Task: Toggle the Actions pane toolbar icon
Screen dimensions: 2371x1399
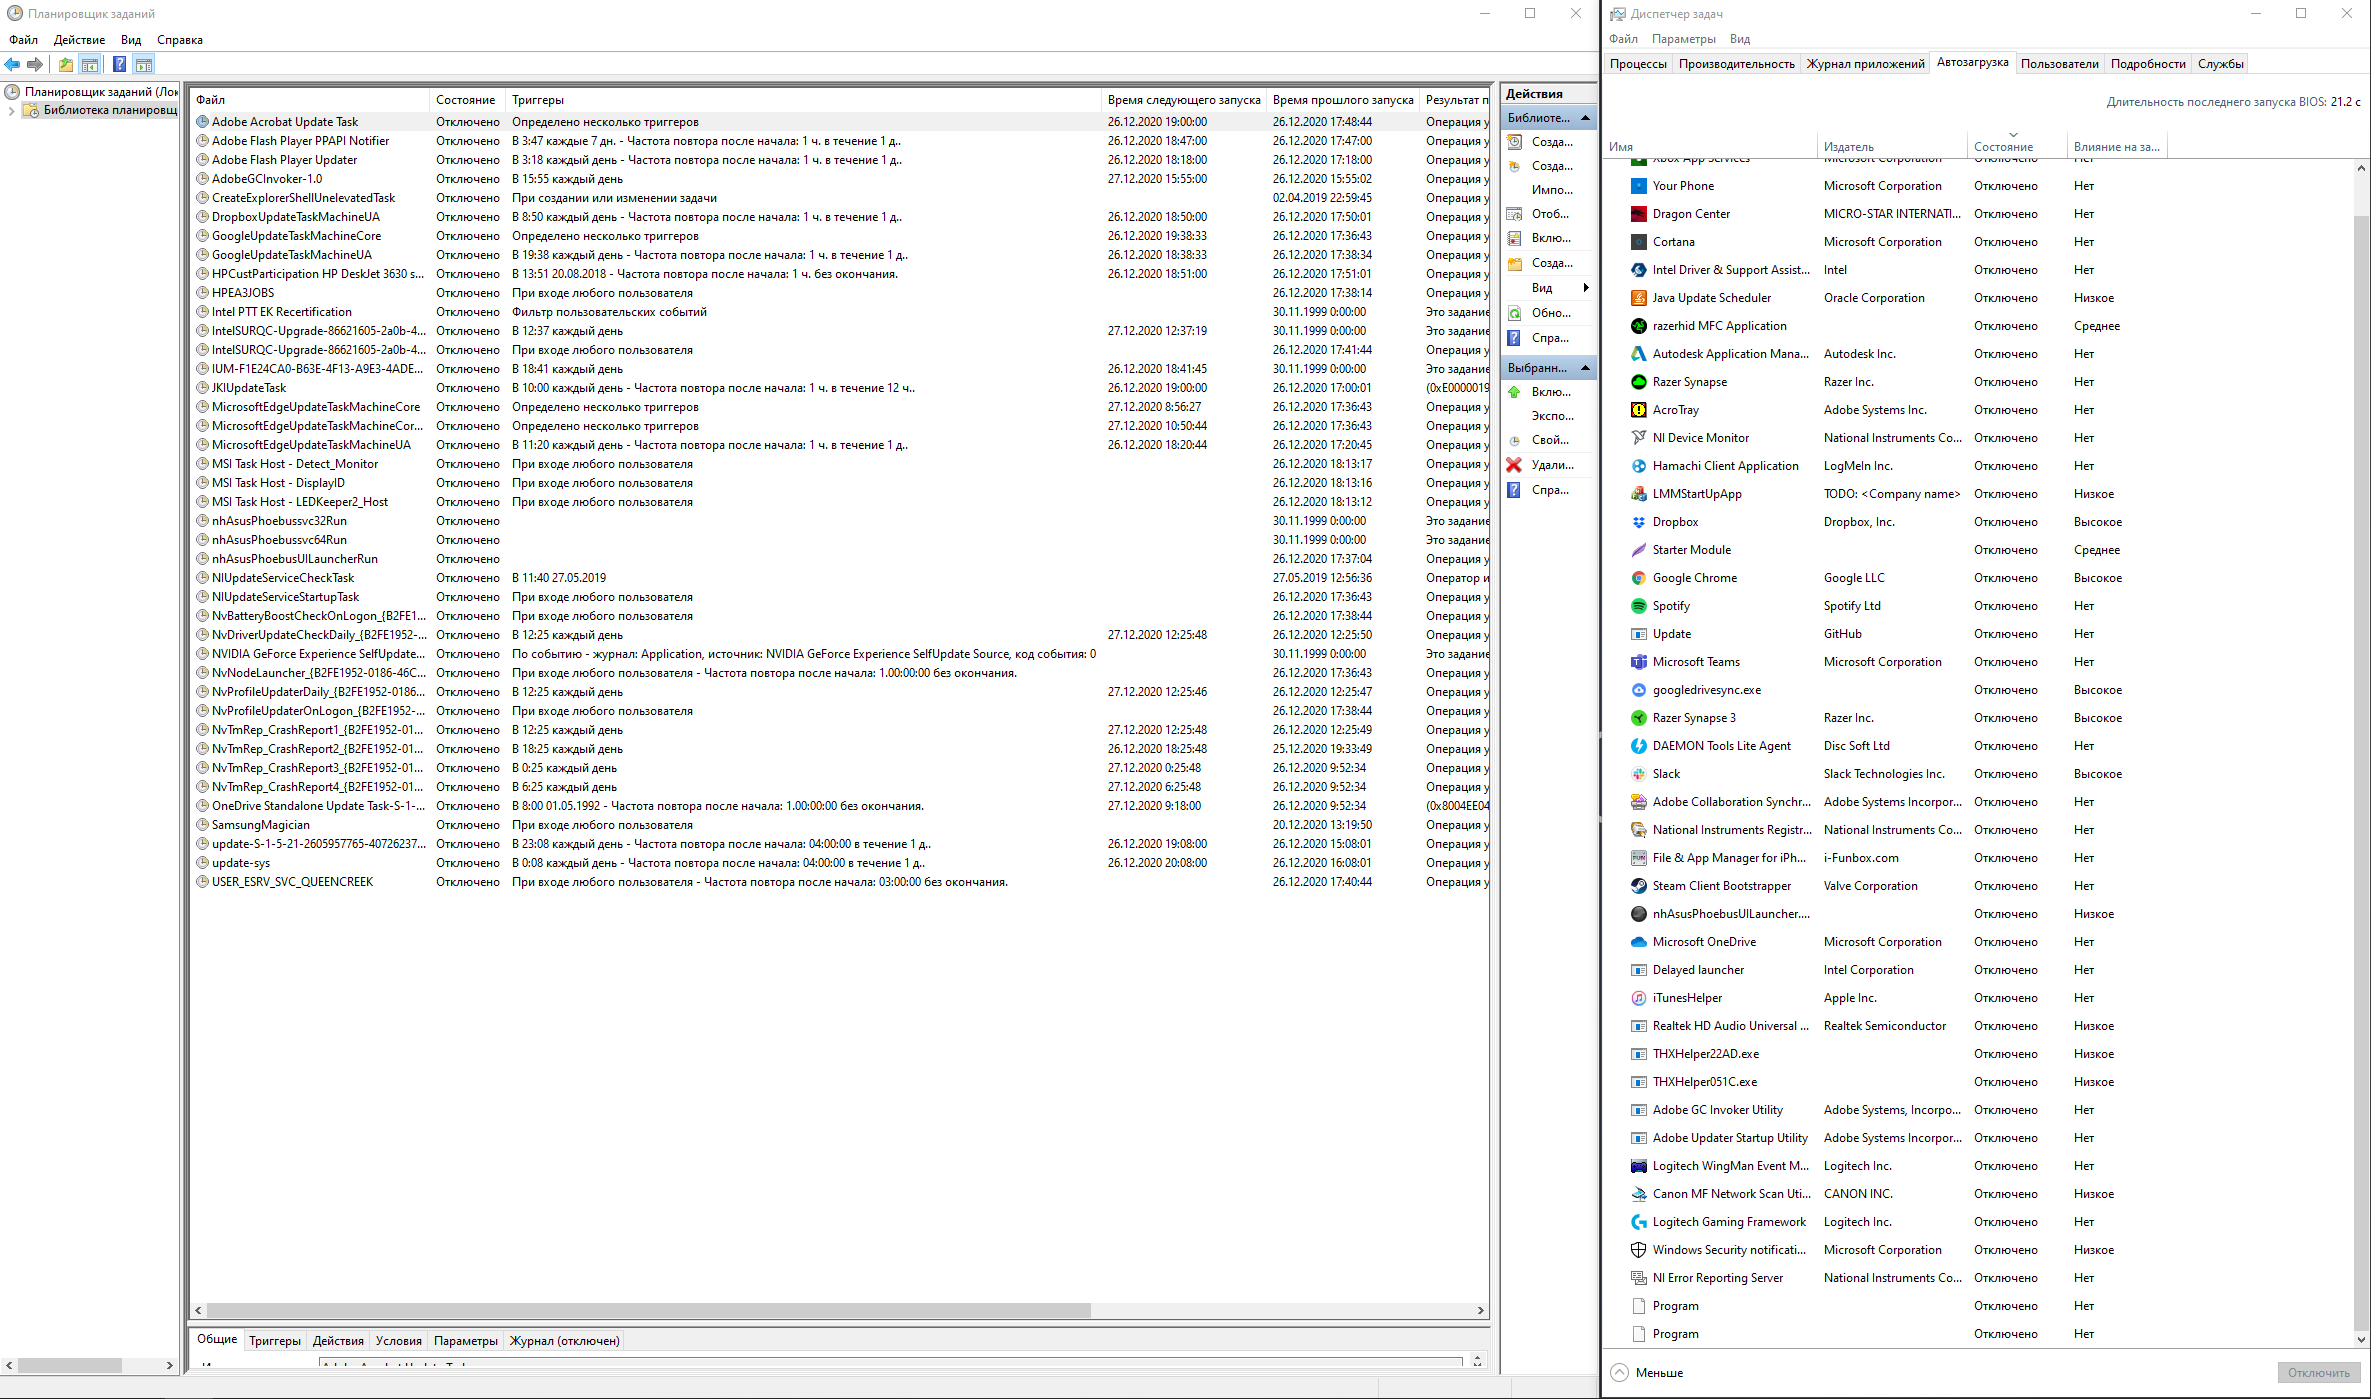Action: pyautogui.click(x=144, y=64)
